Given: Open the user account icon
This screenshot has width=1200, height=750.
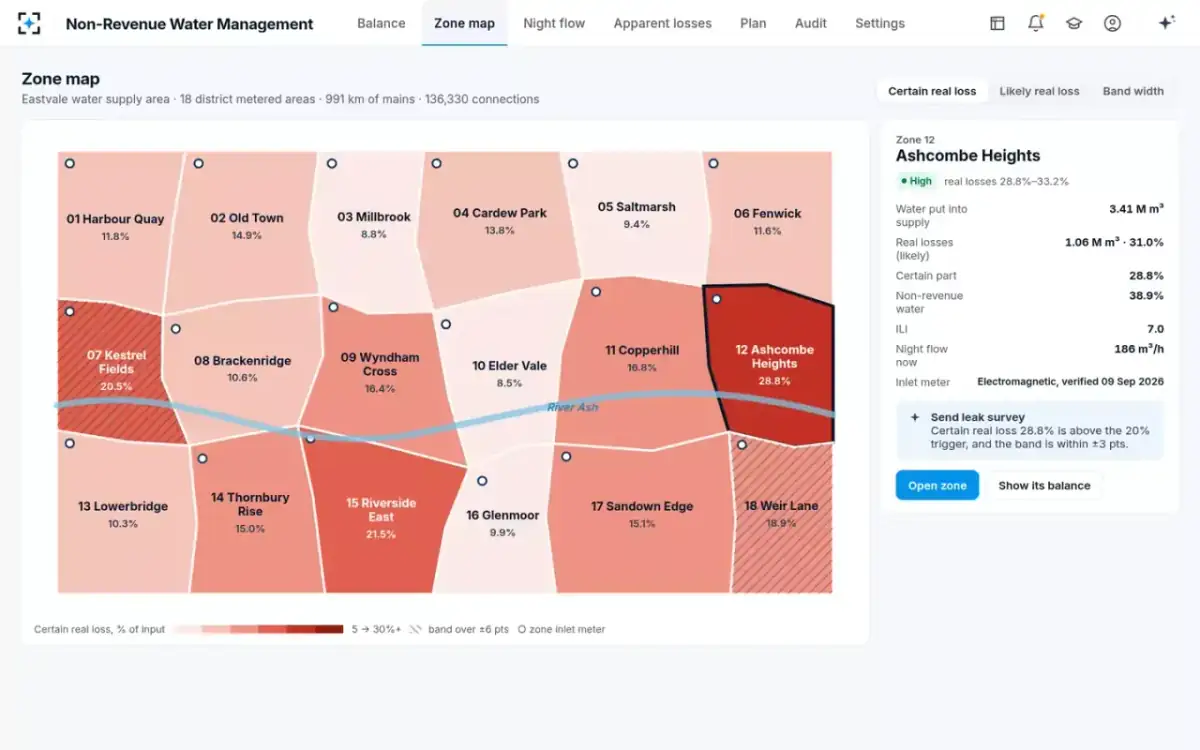Looking at the screenshot, I should pyautogui.click(x=1112, y=23).
